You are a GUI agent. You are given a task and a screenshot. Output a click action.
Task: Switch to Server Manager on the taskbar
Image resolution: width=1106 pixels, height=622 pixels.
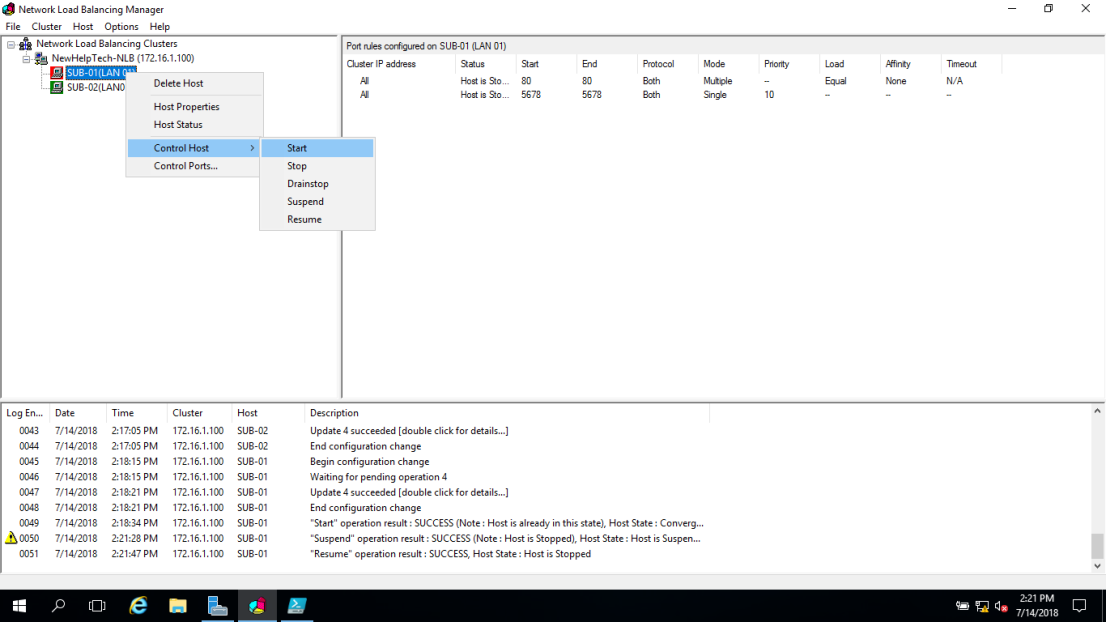(x=217, y=606)
